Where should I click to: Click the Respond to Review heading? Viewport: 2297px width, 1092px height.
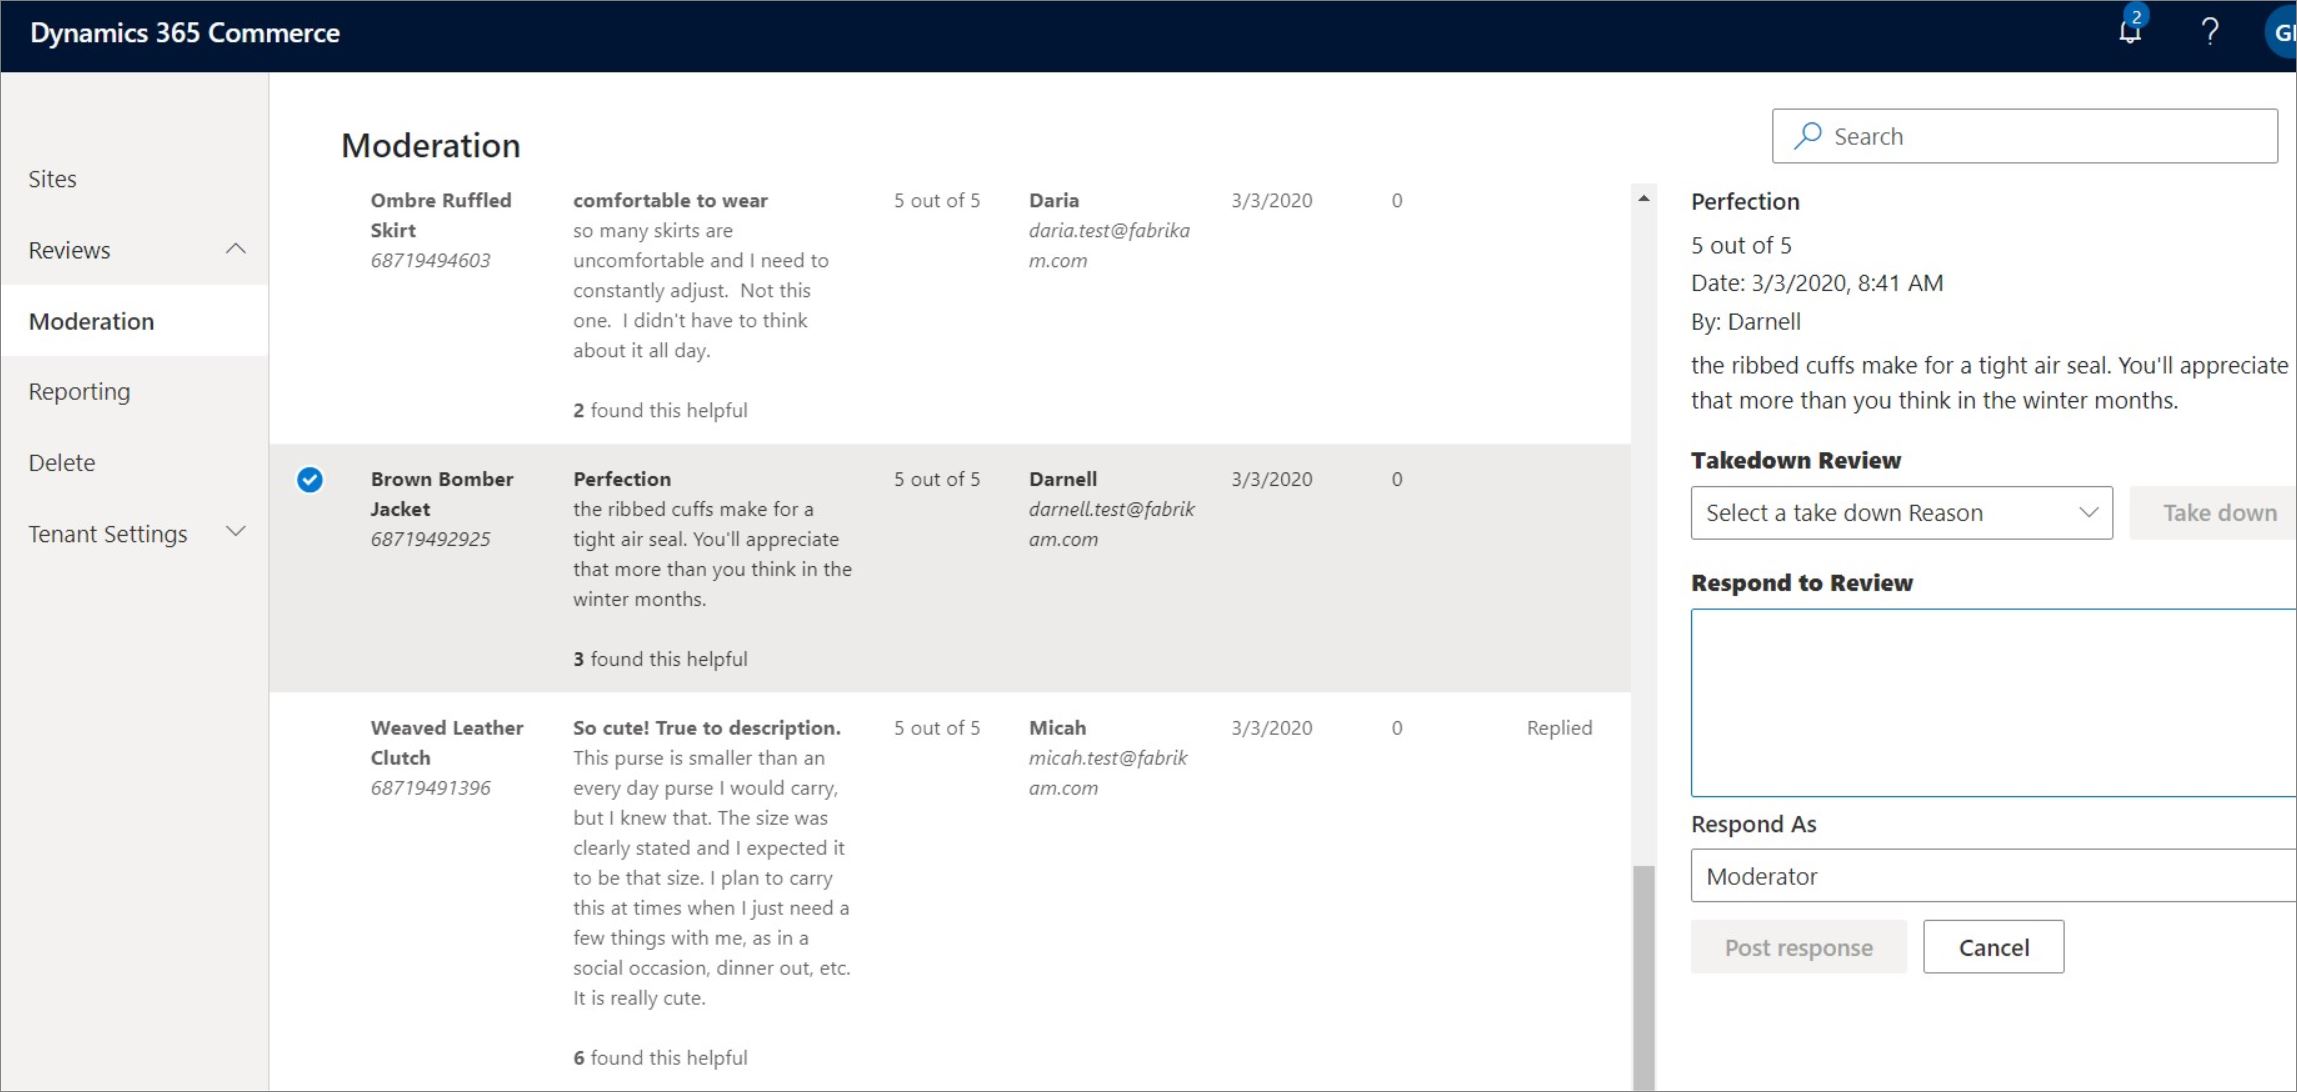(x=1802, y=583)
